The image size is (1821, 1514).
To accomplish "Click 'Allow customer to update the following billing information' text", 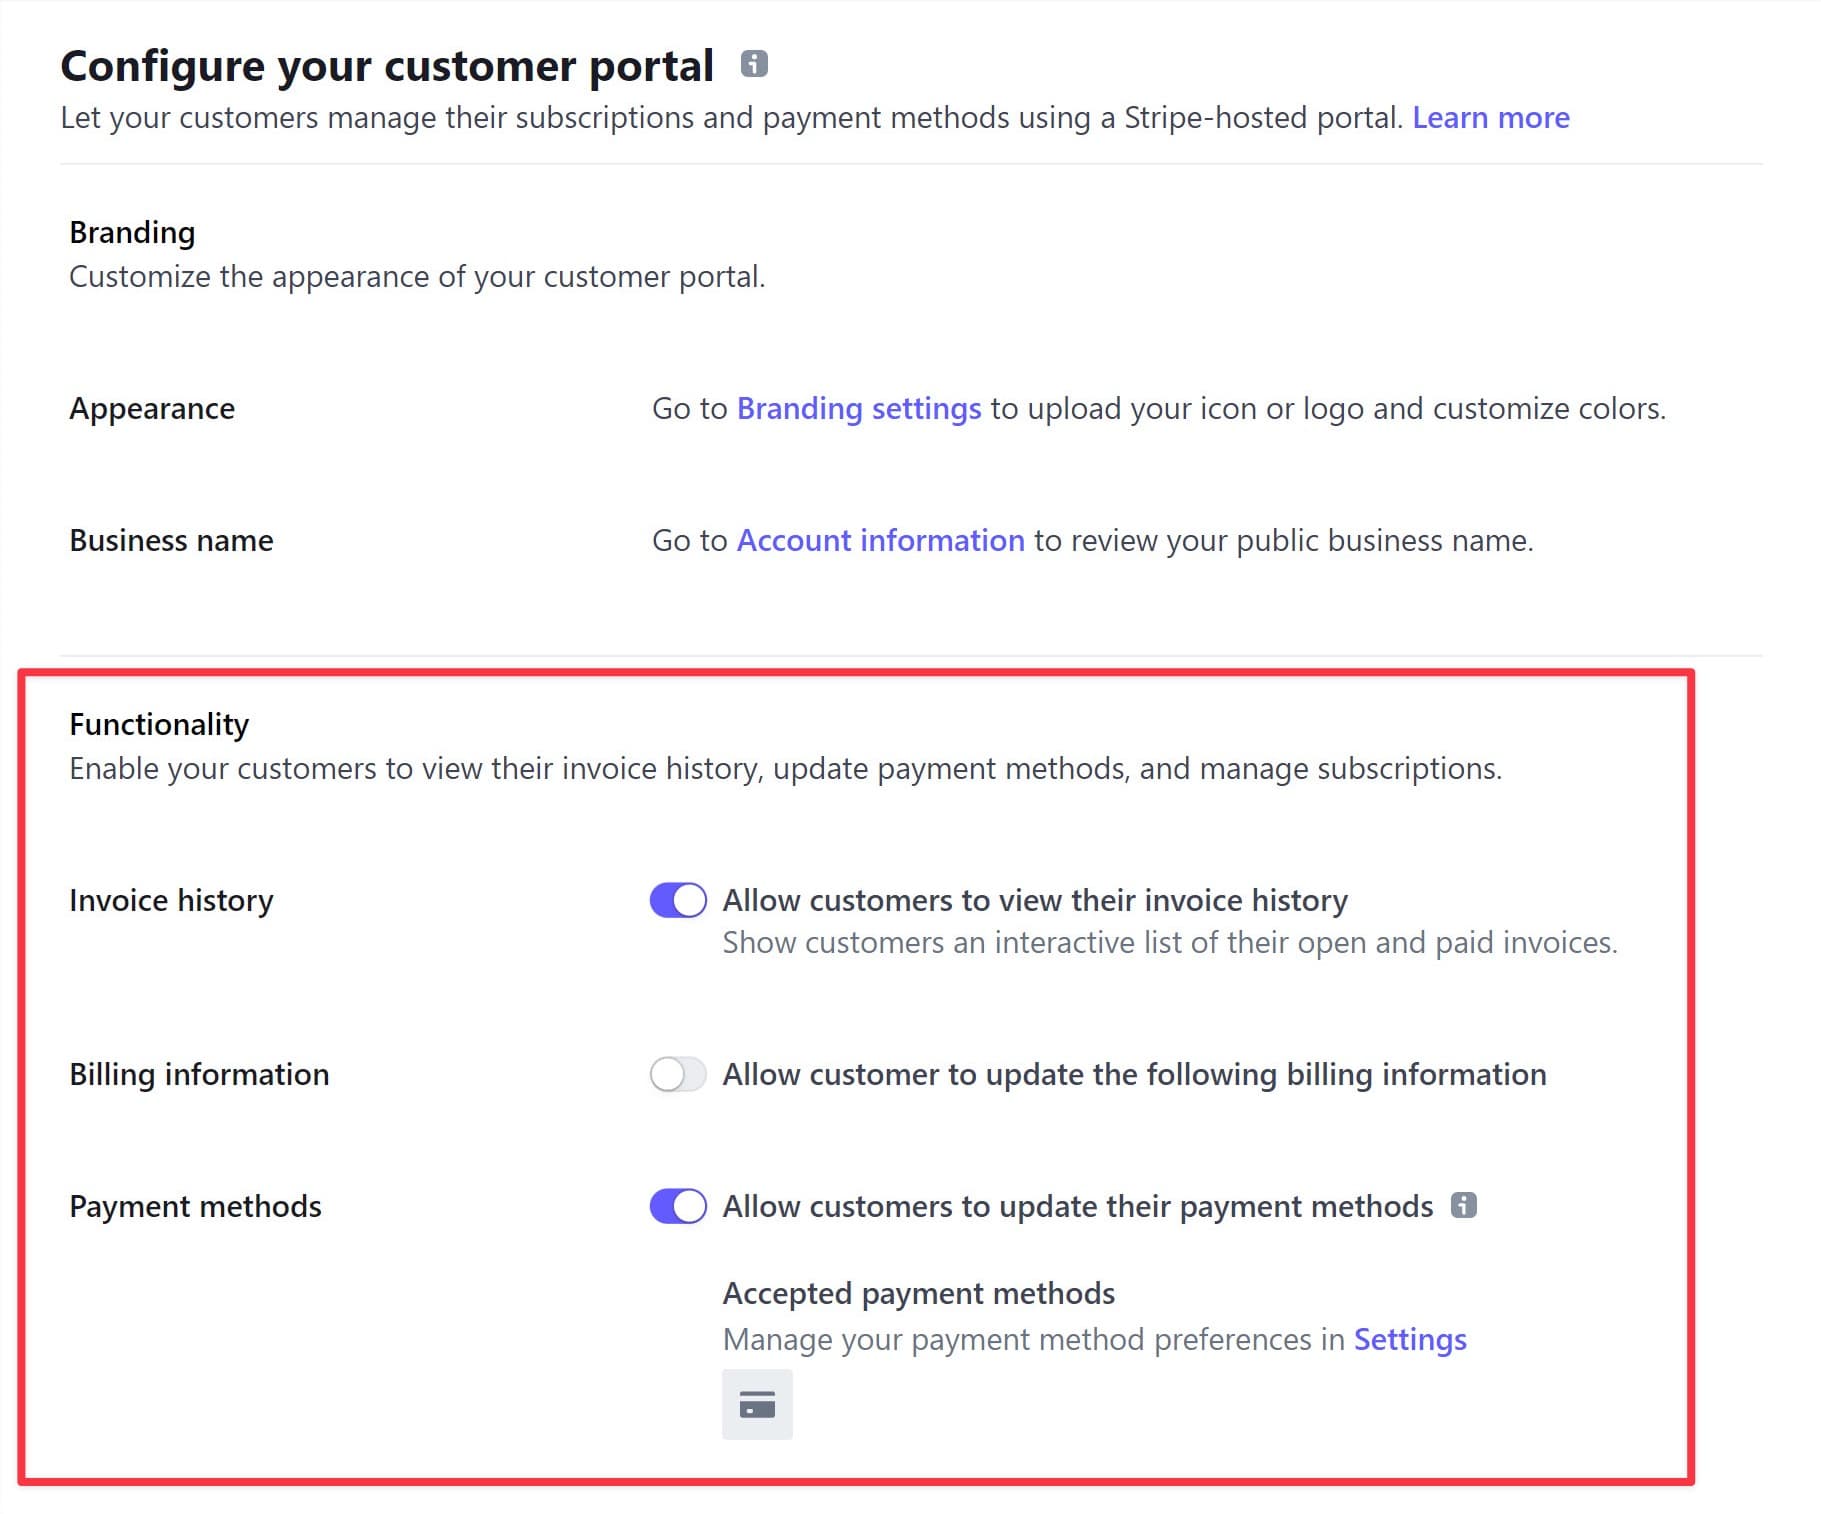I will 1134,1074.
